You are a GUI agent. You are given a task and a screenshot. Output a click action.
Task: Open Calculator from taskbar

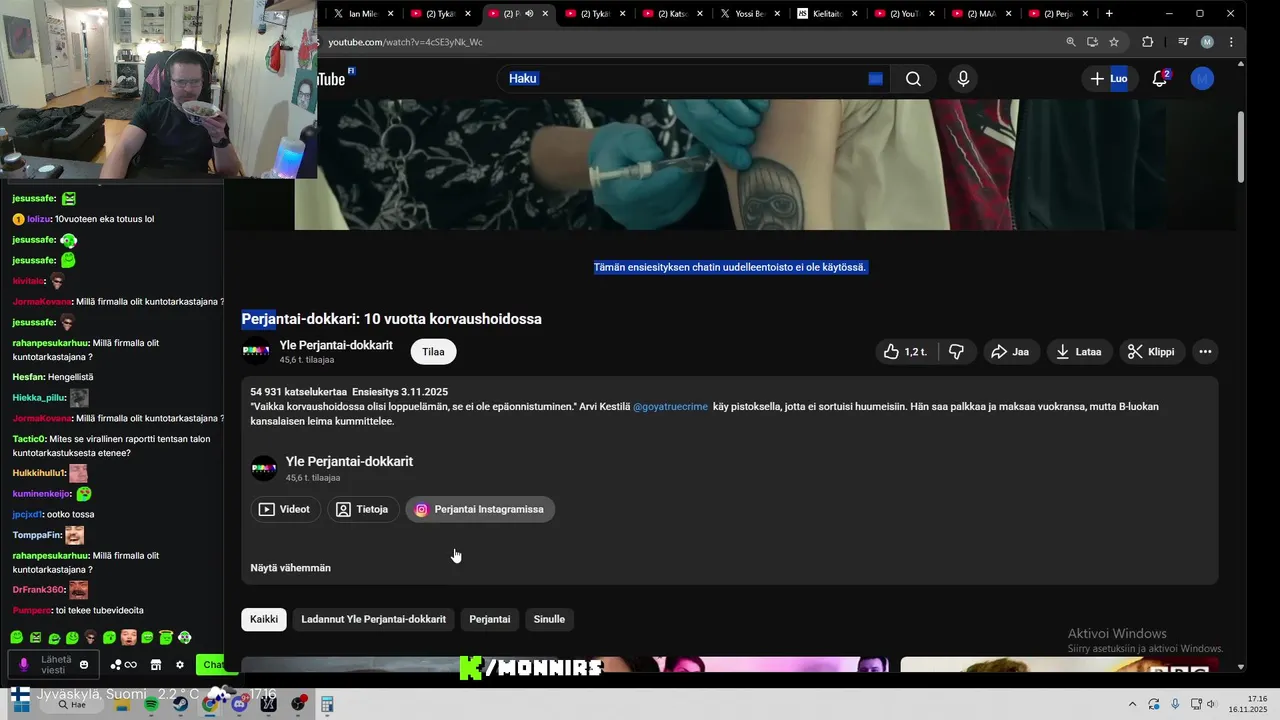coord(327,705)
